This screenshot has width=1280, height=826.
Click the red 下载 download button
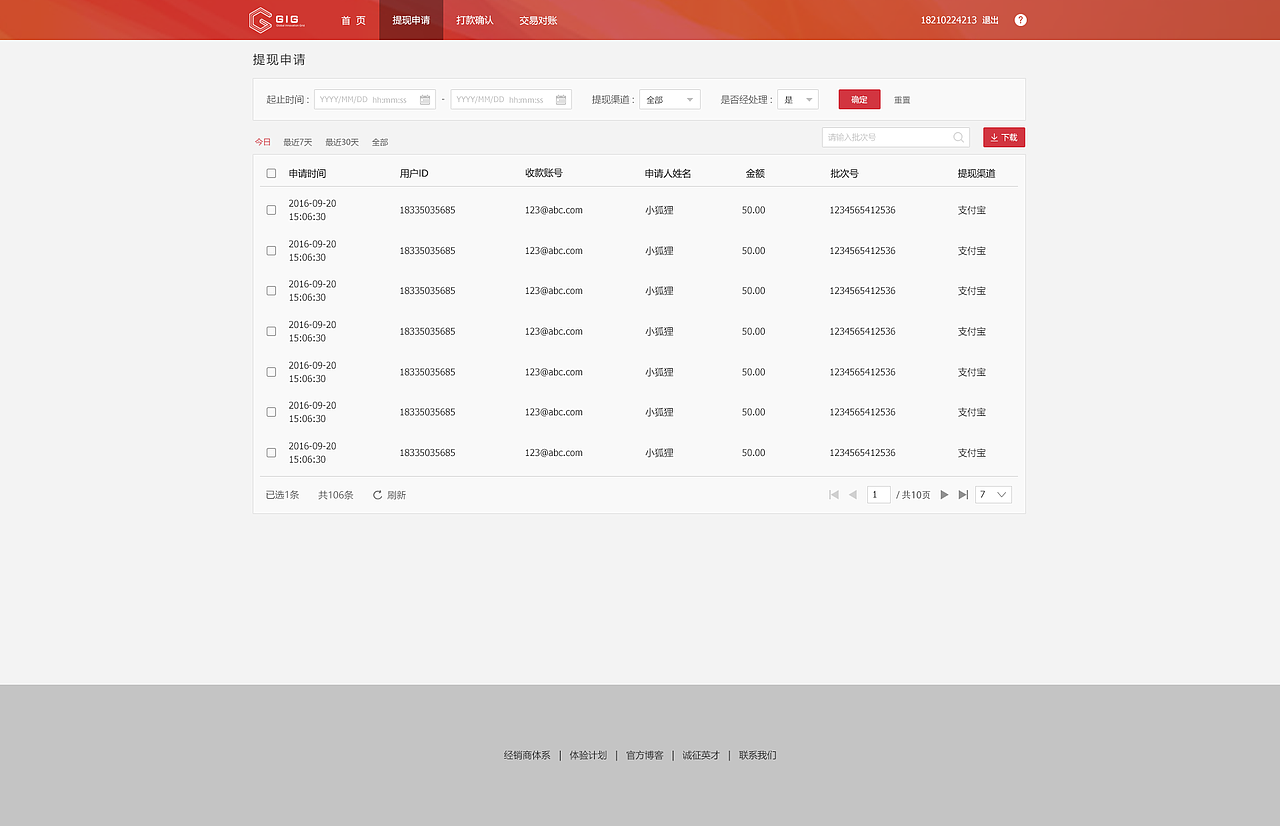pos(1004,138)
